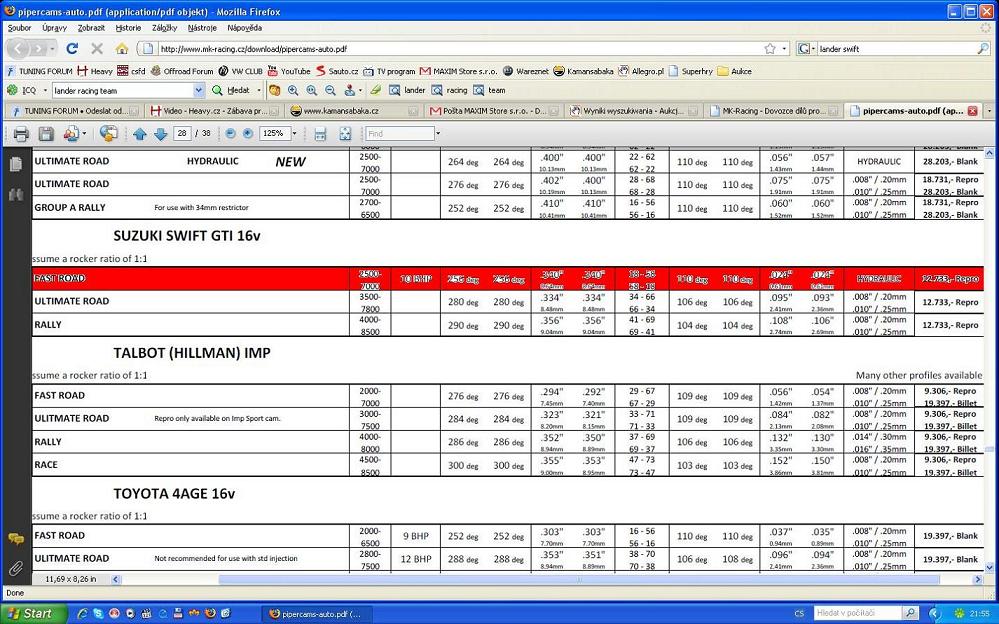Viewport: 999px width, 624px height.
Task: Click the PDF fit full page icon
Action: tap(345, 134)
